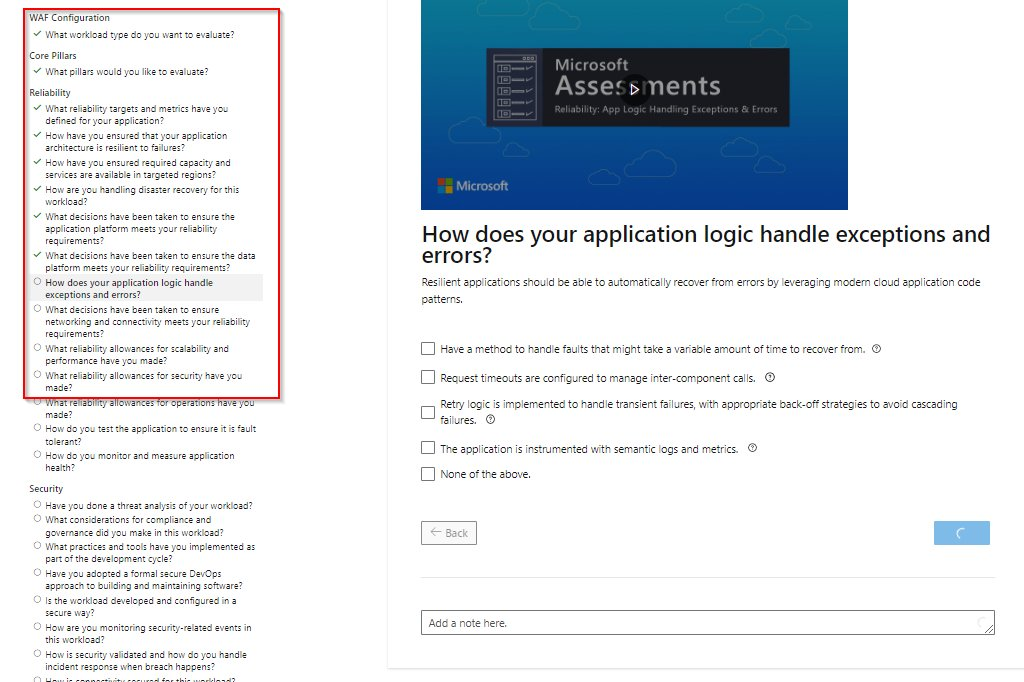This screenshot has height=682, width=1024.
Task: Open 'compliance and governance' question
Action: point(134,526)
